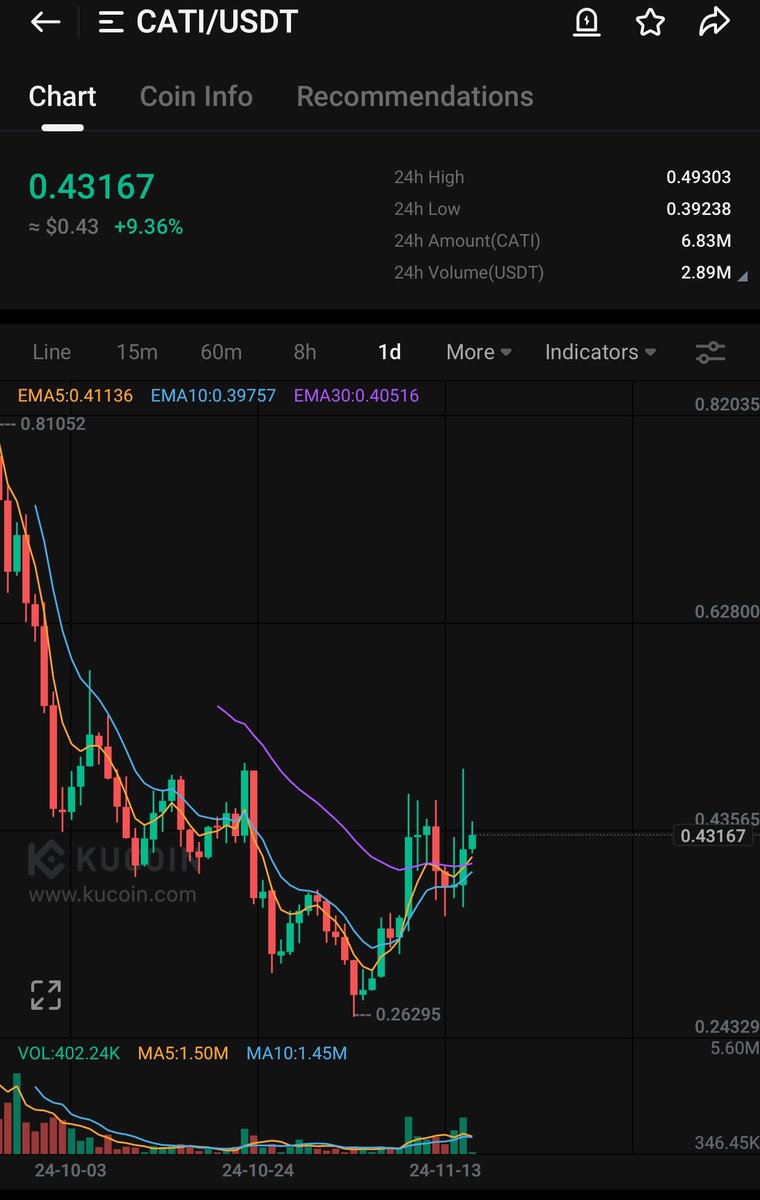Tap the CATI/USDT pair title

(217, 22)
